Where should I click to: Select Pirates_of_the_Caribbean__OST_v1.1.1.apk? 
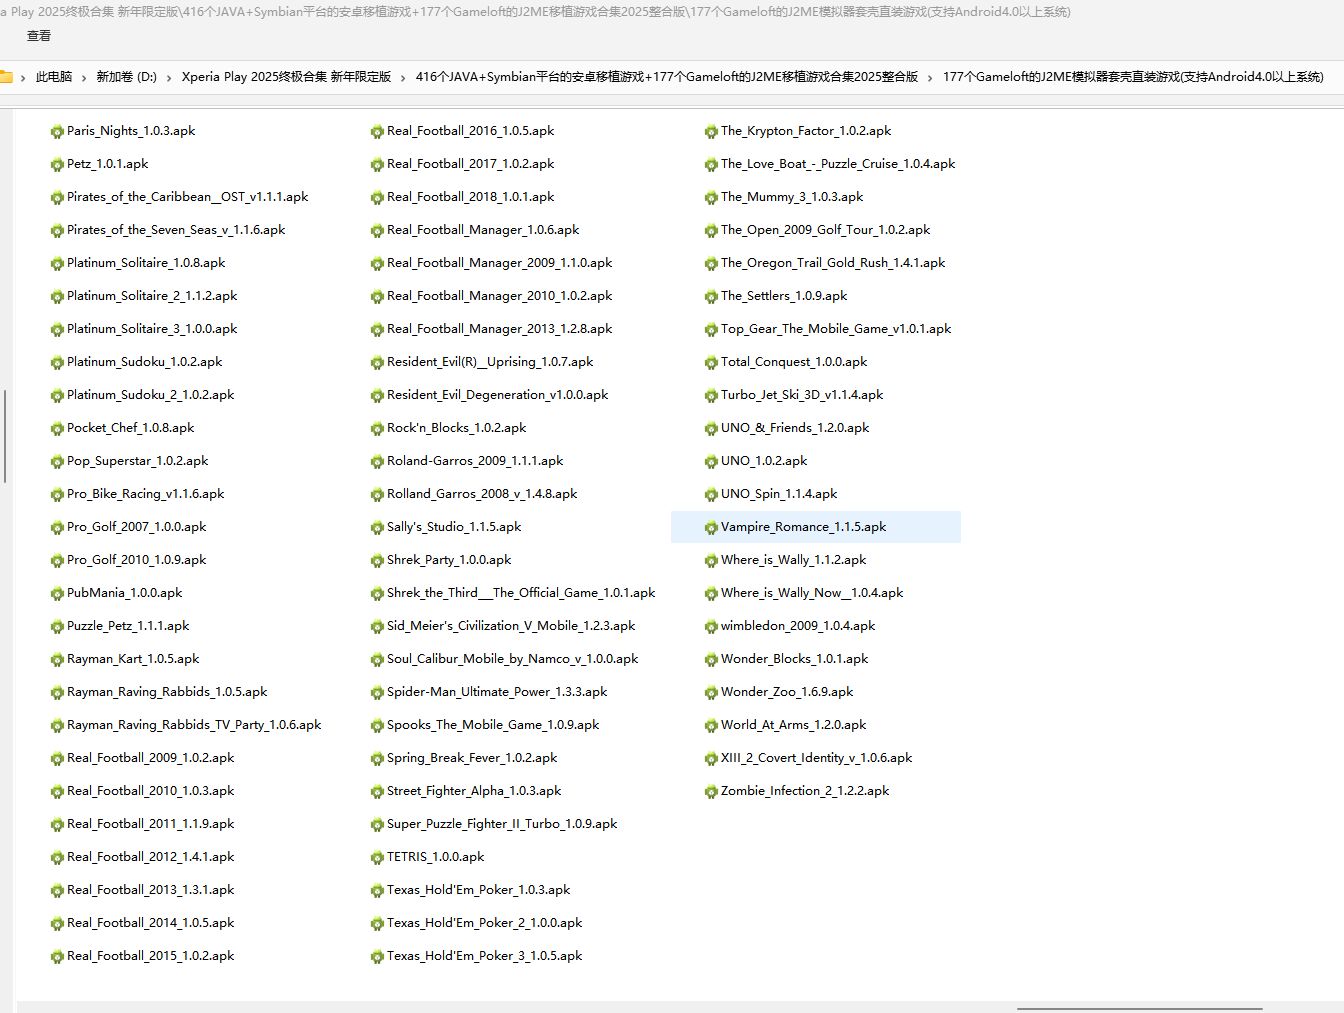coord(179,197)
